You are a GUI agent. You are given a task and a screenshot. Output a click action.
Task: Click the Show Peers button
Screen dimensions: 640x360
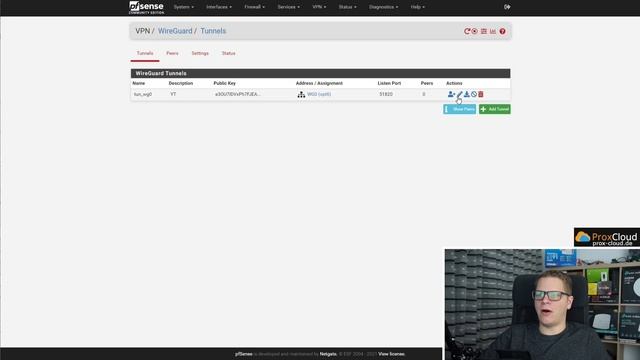click(460, 109)
